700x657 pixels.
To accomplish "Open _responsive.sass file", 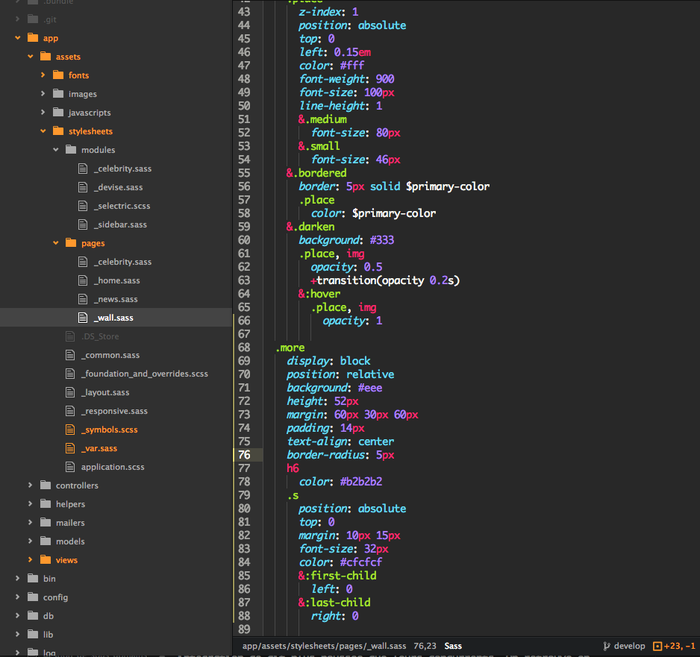I will coord(114,411).
